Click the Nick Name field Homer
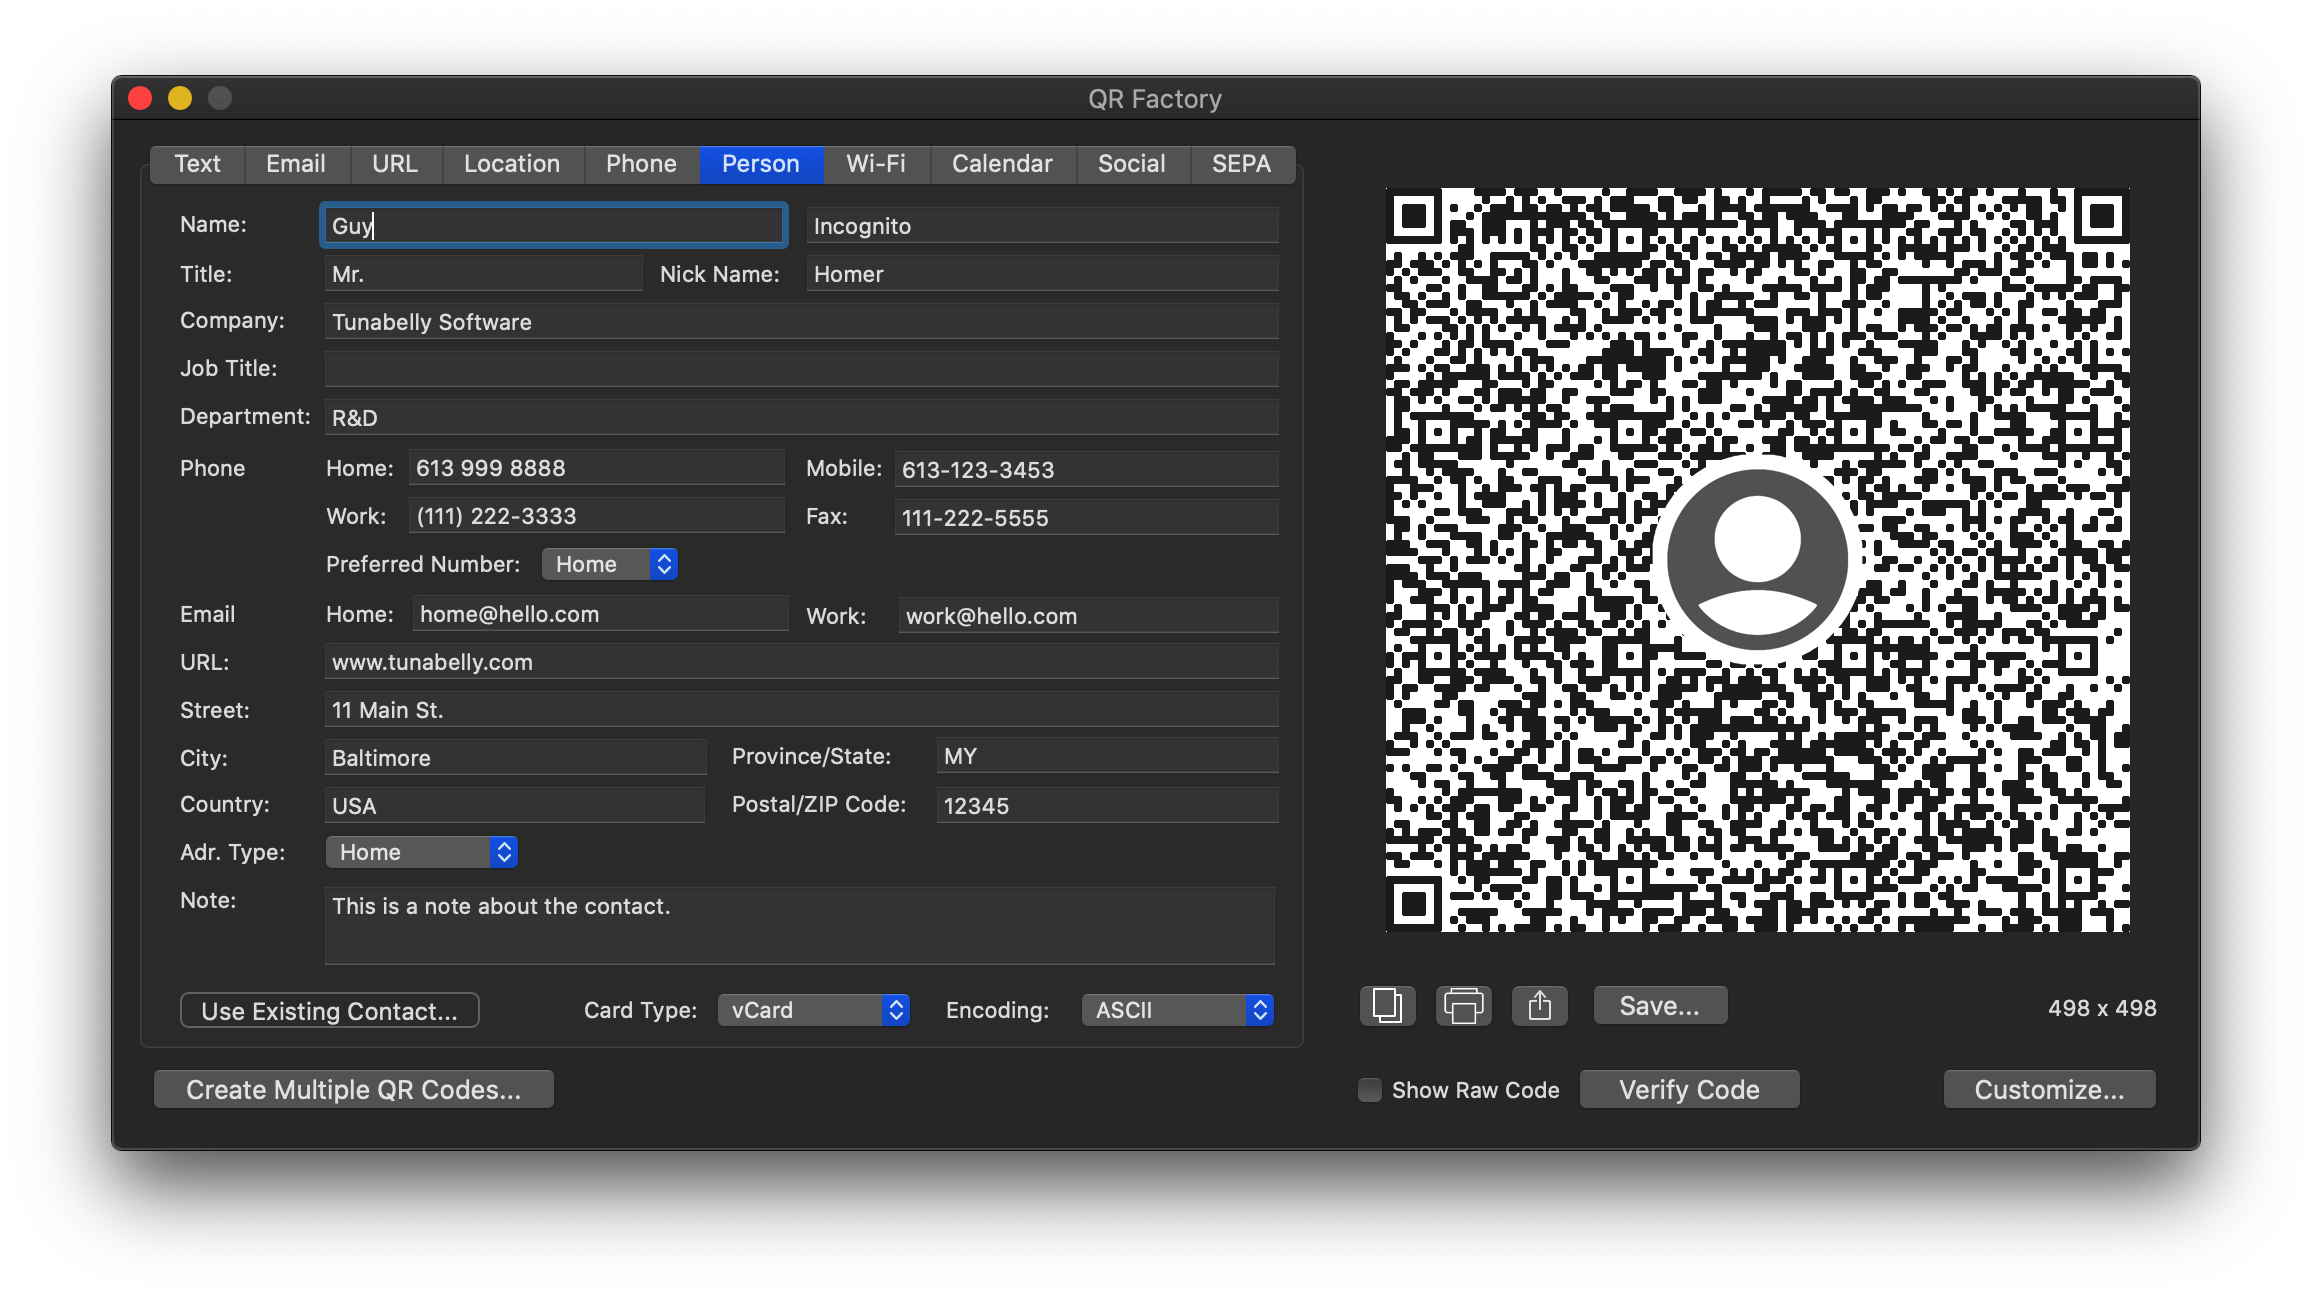Image resolution: width=2312 pixels, height=1298 pixels. 1042,273
